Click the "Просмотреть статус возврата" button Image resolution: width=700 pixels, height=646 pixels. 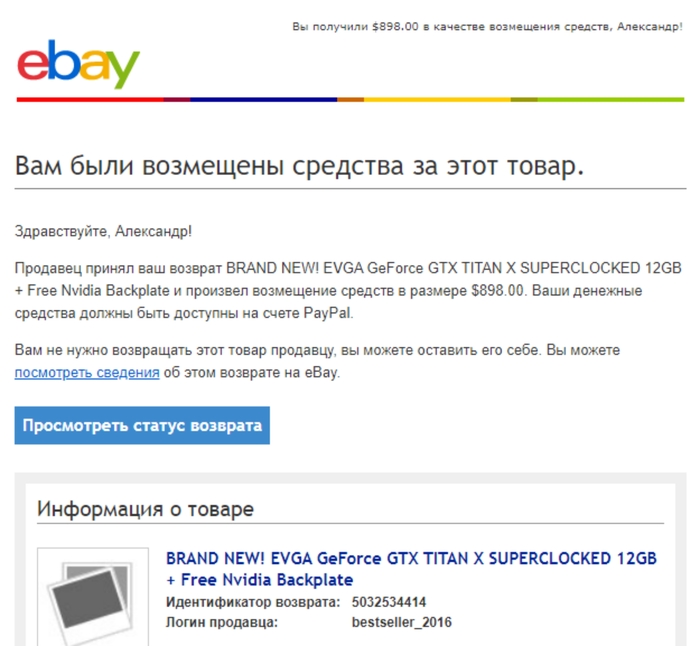coord(142,425)
